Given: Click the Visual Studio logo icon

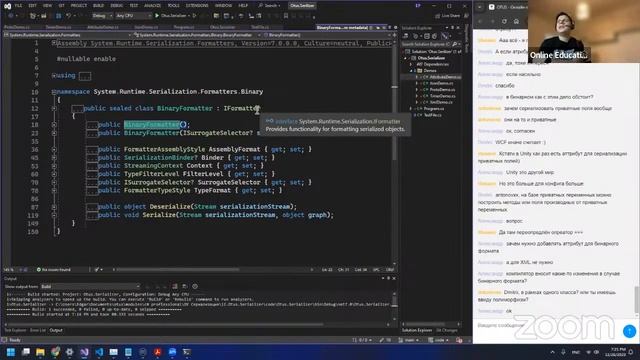Looking at the screenshot, I should pos(7,6).
